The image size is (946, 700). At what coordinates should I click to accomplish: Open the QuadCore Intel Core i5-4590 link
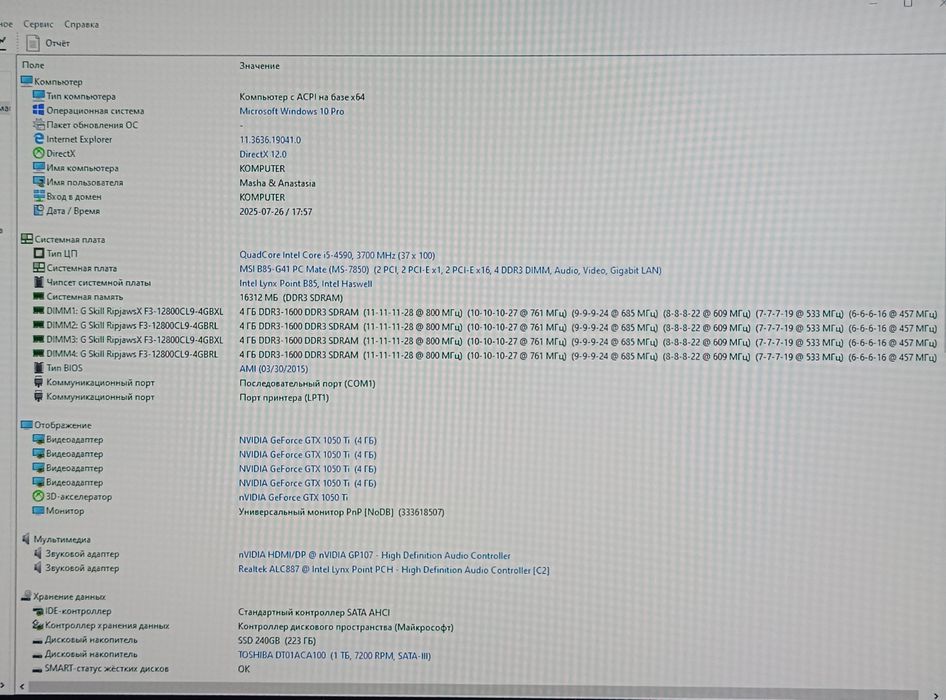tap(337, 255)
